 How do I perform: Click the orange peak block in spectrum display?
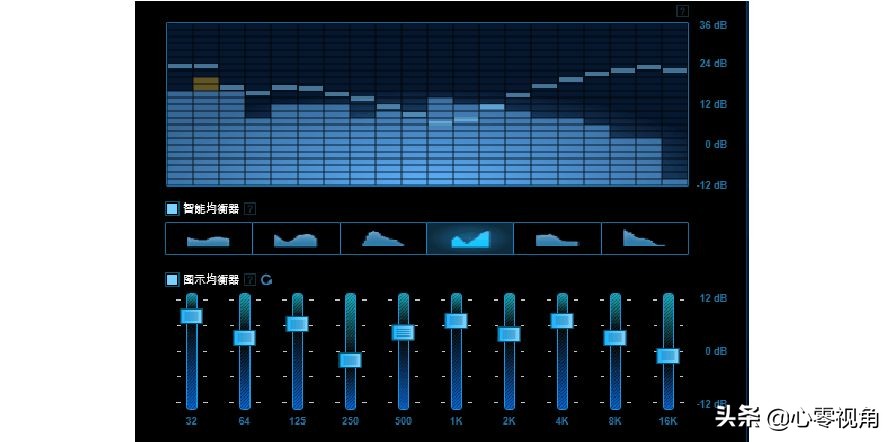pos(206,84)
